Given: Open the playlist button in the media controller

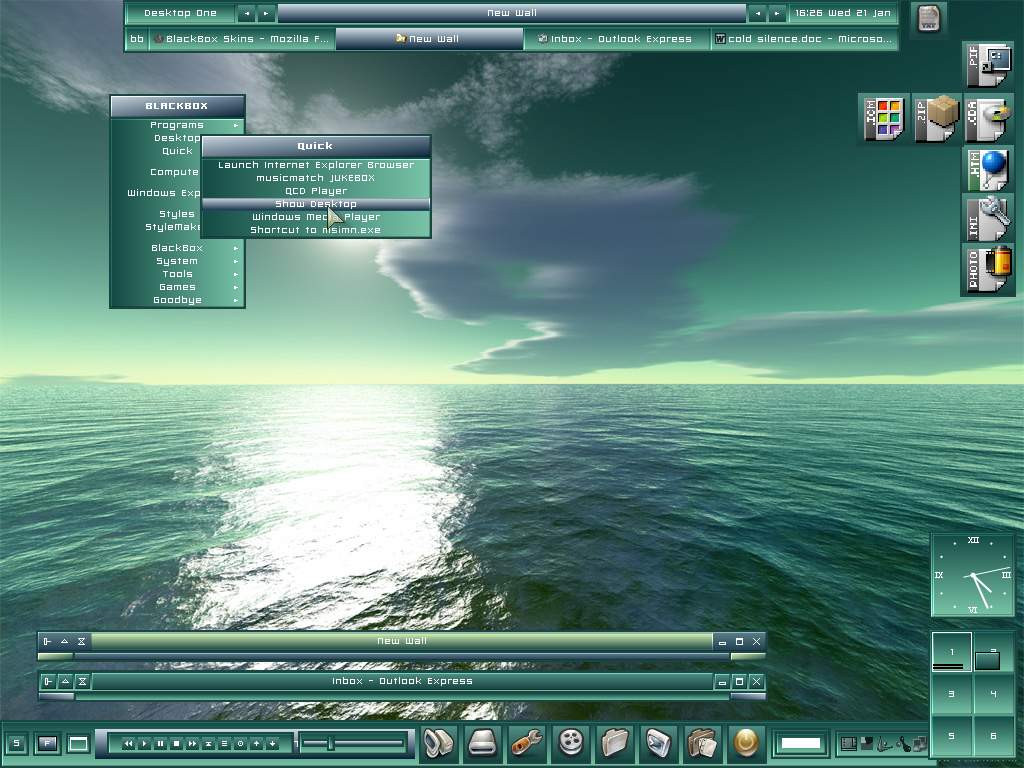Looking at the screenshot, I should coord(225,743).
